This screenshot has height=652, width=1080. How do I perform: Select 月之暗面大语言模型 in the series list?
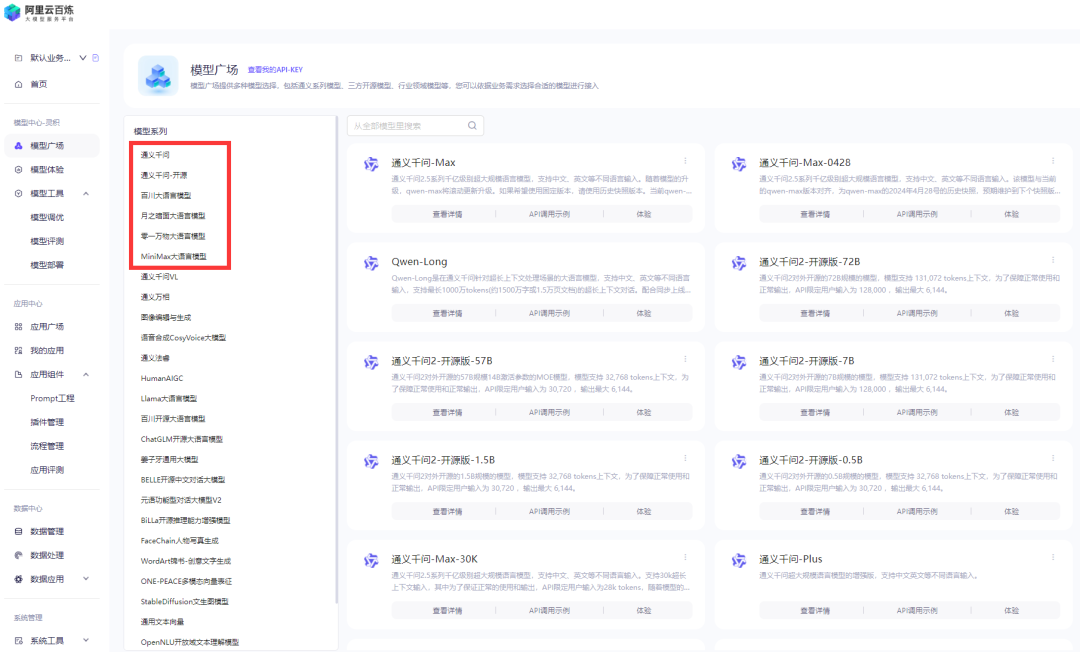(x=173, y=215)
